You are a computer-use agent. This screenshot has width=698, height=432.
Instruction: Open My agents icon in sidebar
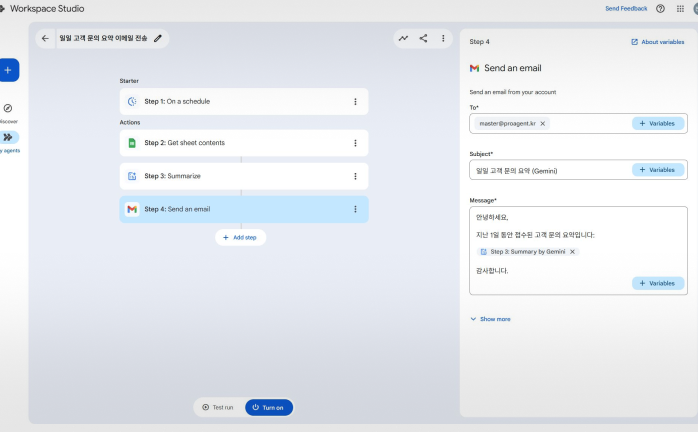click(x=8, y=137)
